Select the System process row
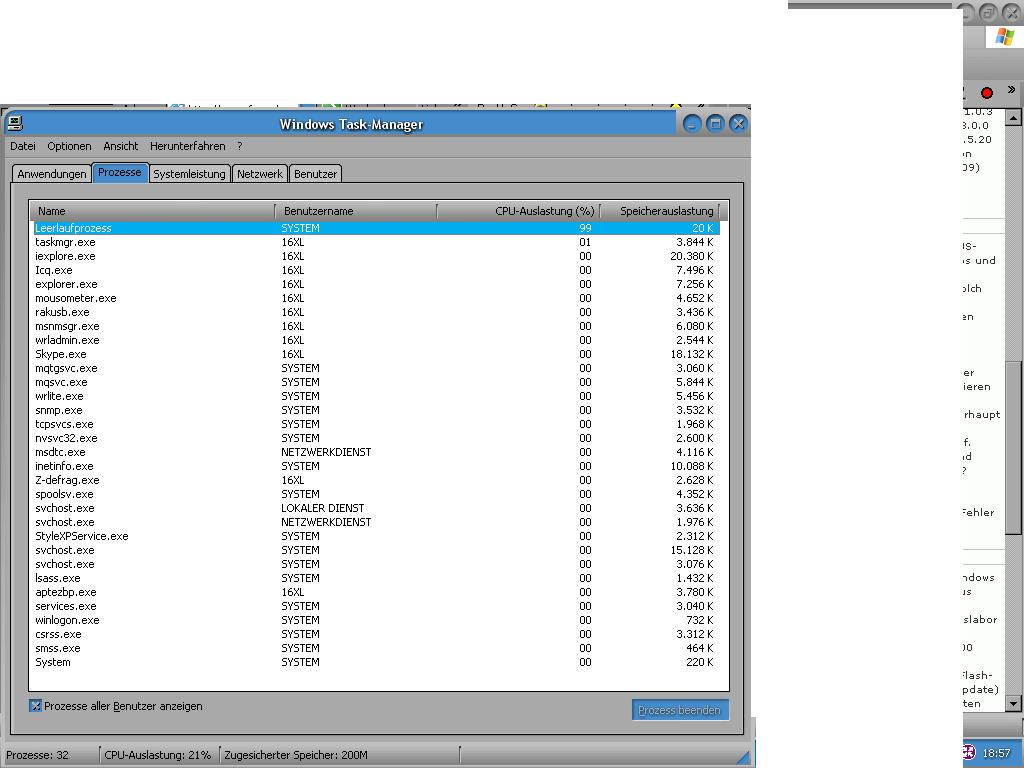Image resolution: width=1024 pixels, height=768 pixels. [376, 662]
